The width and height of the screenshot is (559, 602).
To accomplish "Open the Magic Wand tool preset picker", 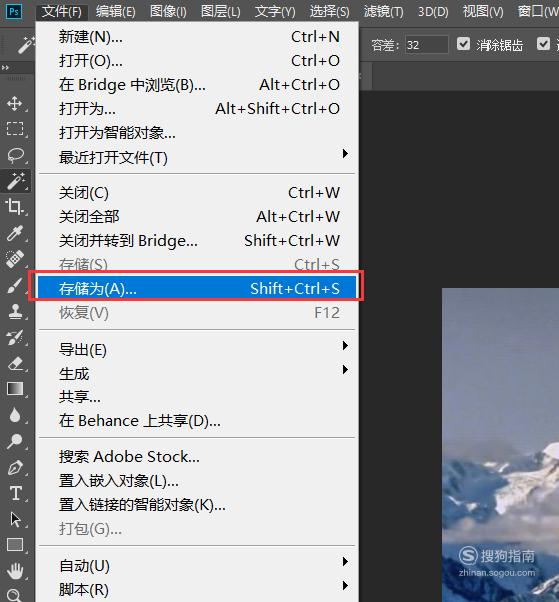I will point(27,45).
